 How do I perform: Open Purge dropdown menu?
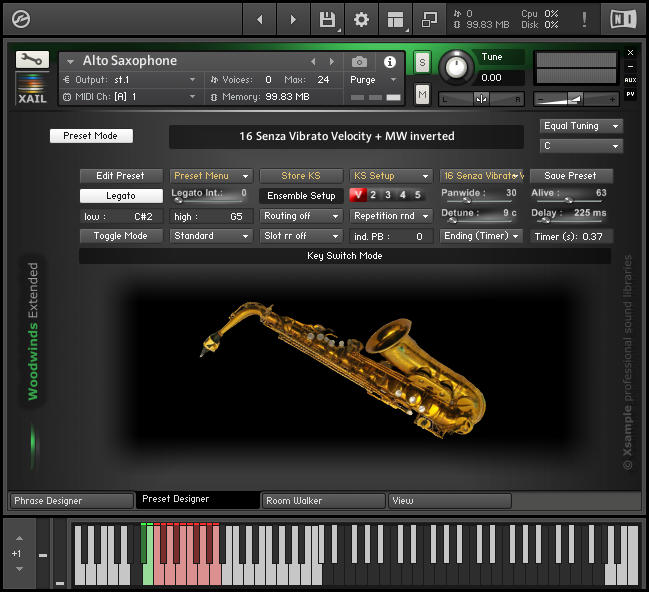(x=374, y=79)
